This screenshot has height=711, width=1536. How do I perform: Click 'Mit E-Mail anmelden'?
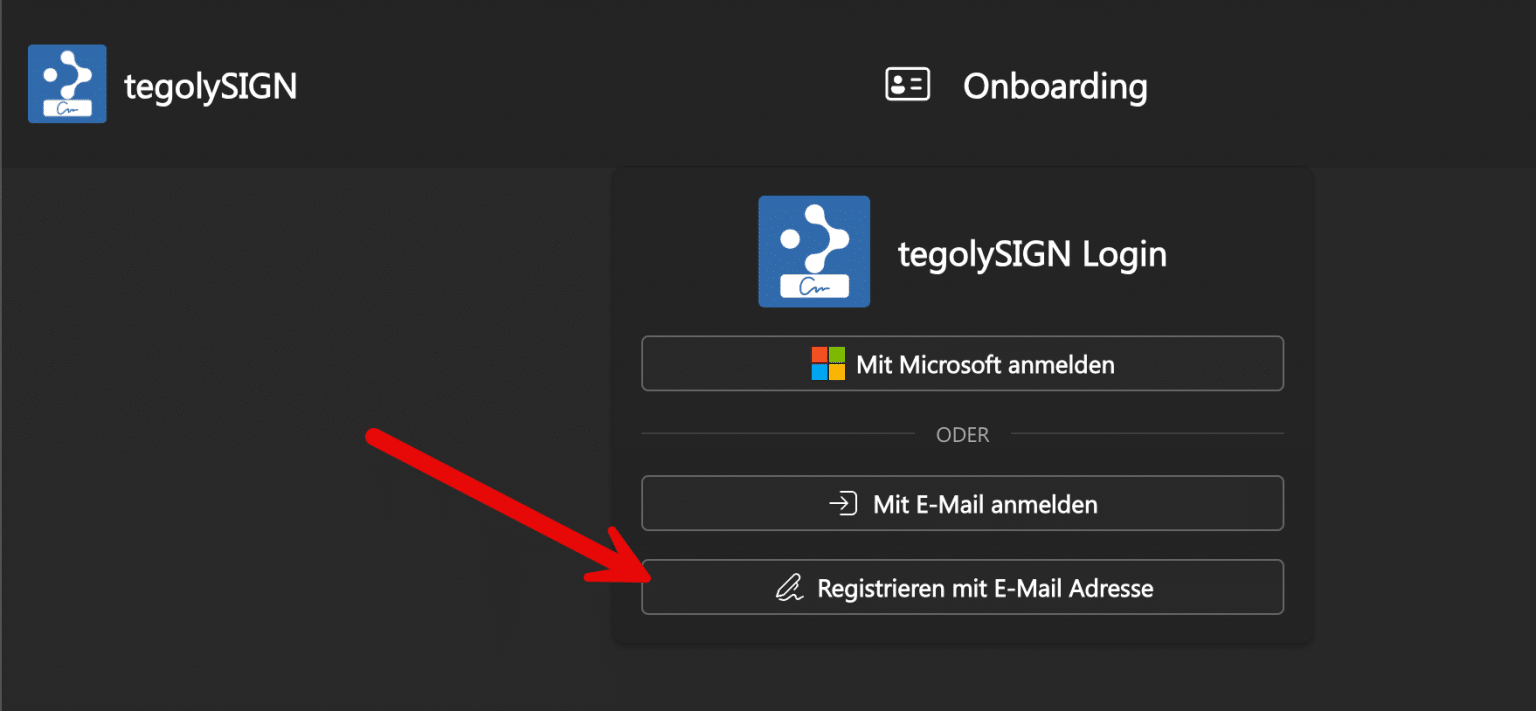(x=962, y=503)
